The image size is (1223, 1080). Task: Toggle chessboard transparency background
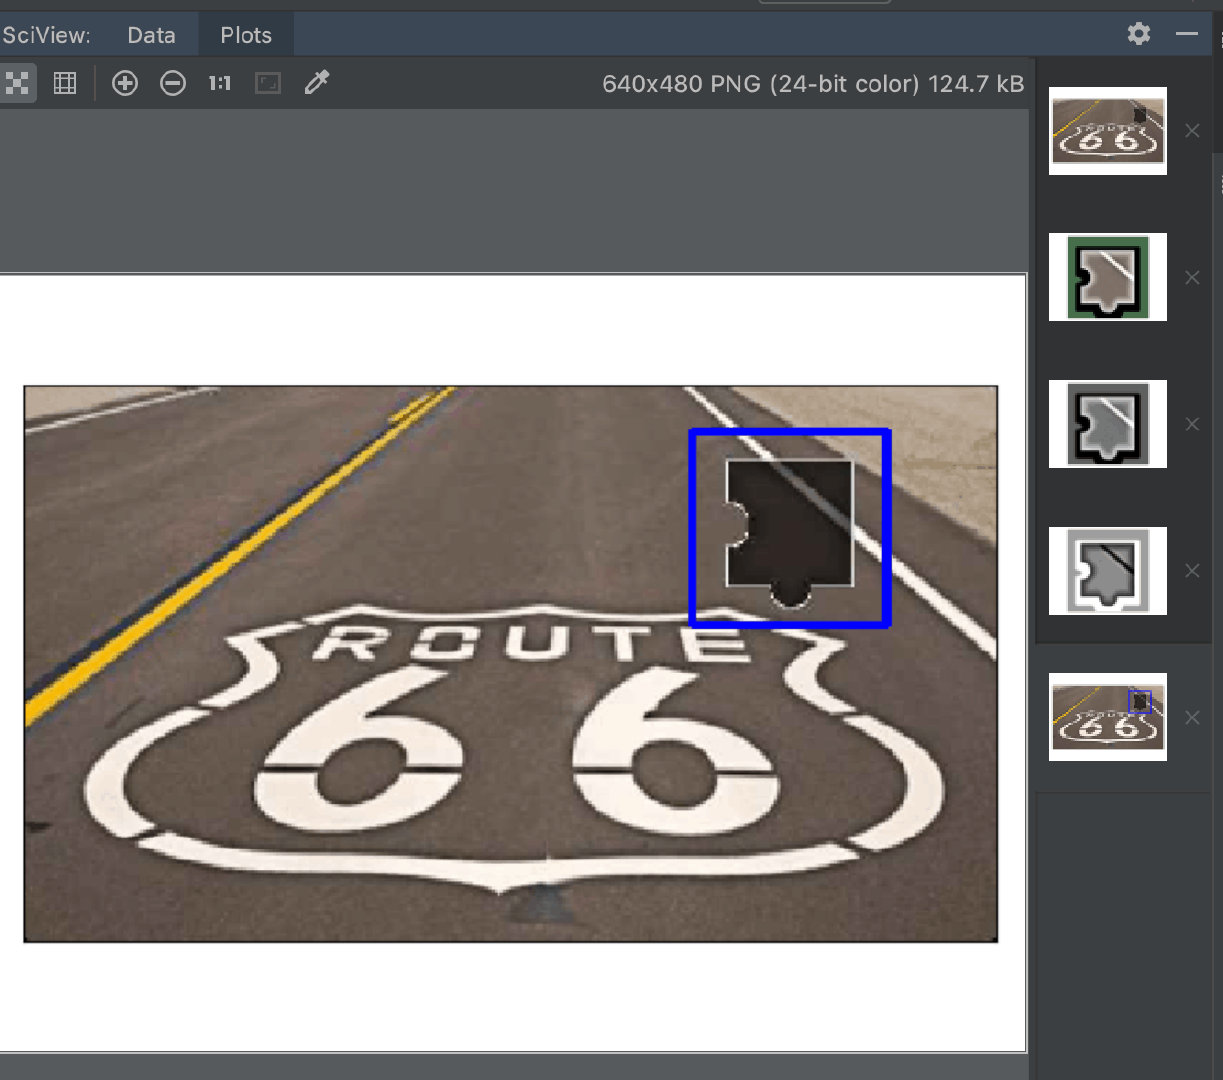[x=17, y=83]
